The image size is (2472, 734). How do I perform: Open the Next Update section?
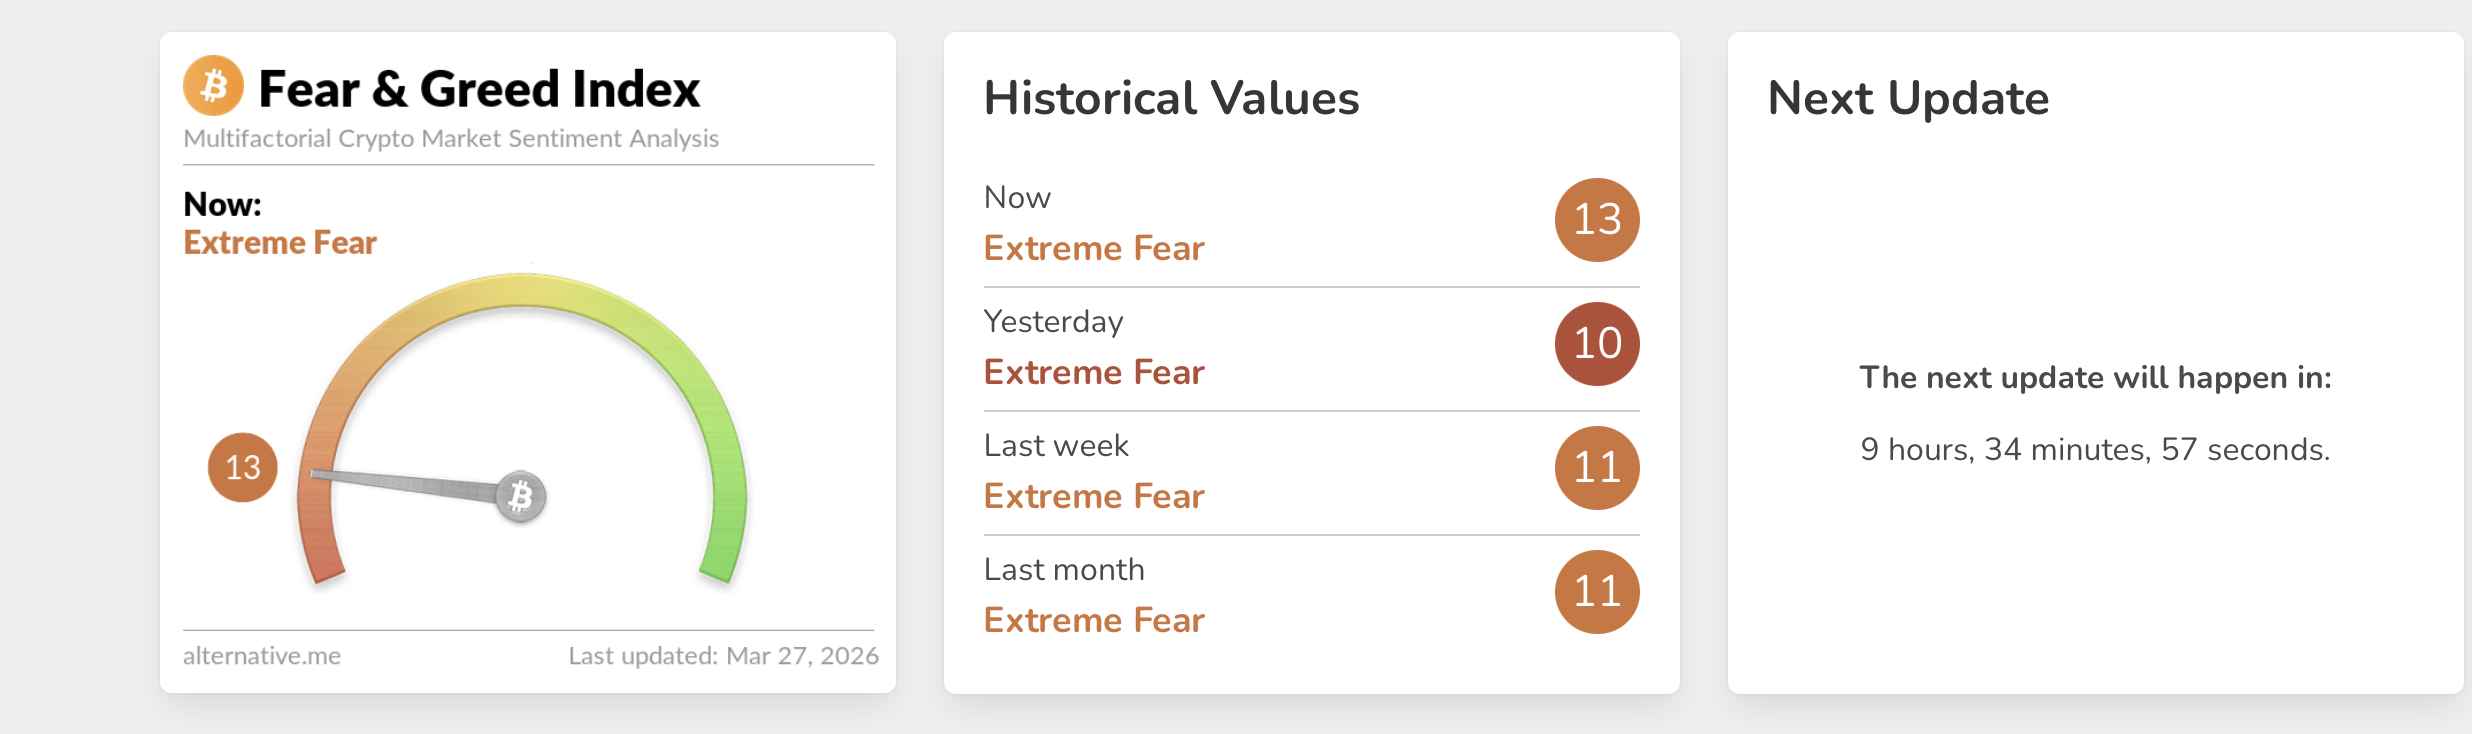coord(1908,97)
